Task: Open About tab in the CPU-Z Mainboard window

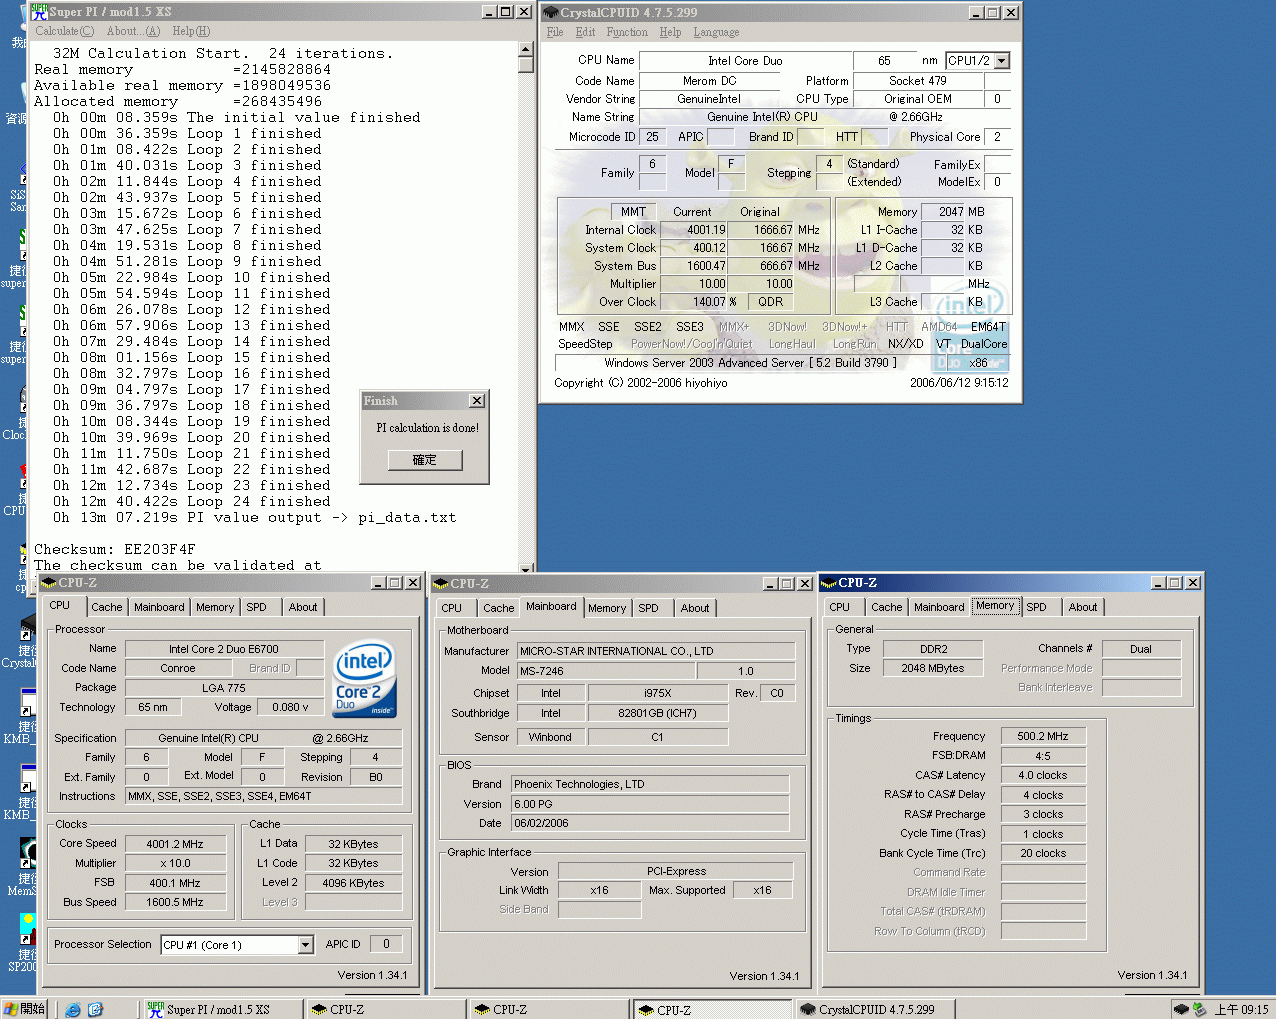Action: pos(695,608)
